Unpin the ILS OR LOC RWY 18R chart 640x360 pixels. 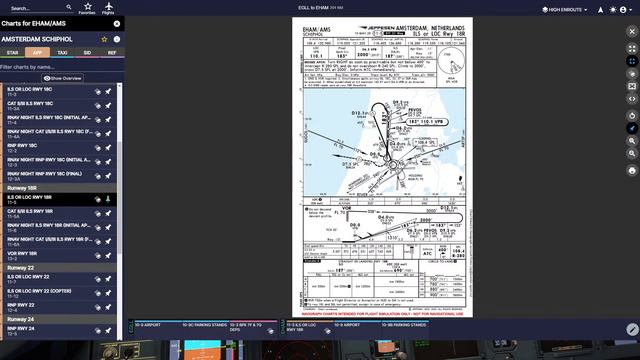coord(108,199)
